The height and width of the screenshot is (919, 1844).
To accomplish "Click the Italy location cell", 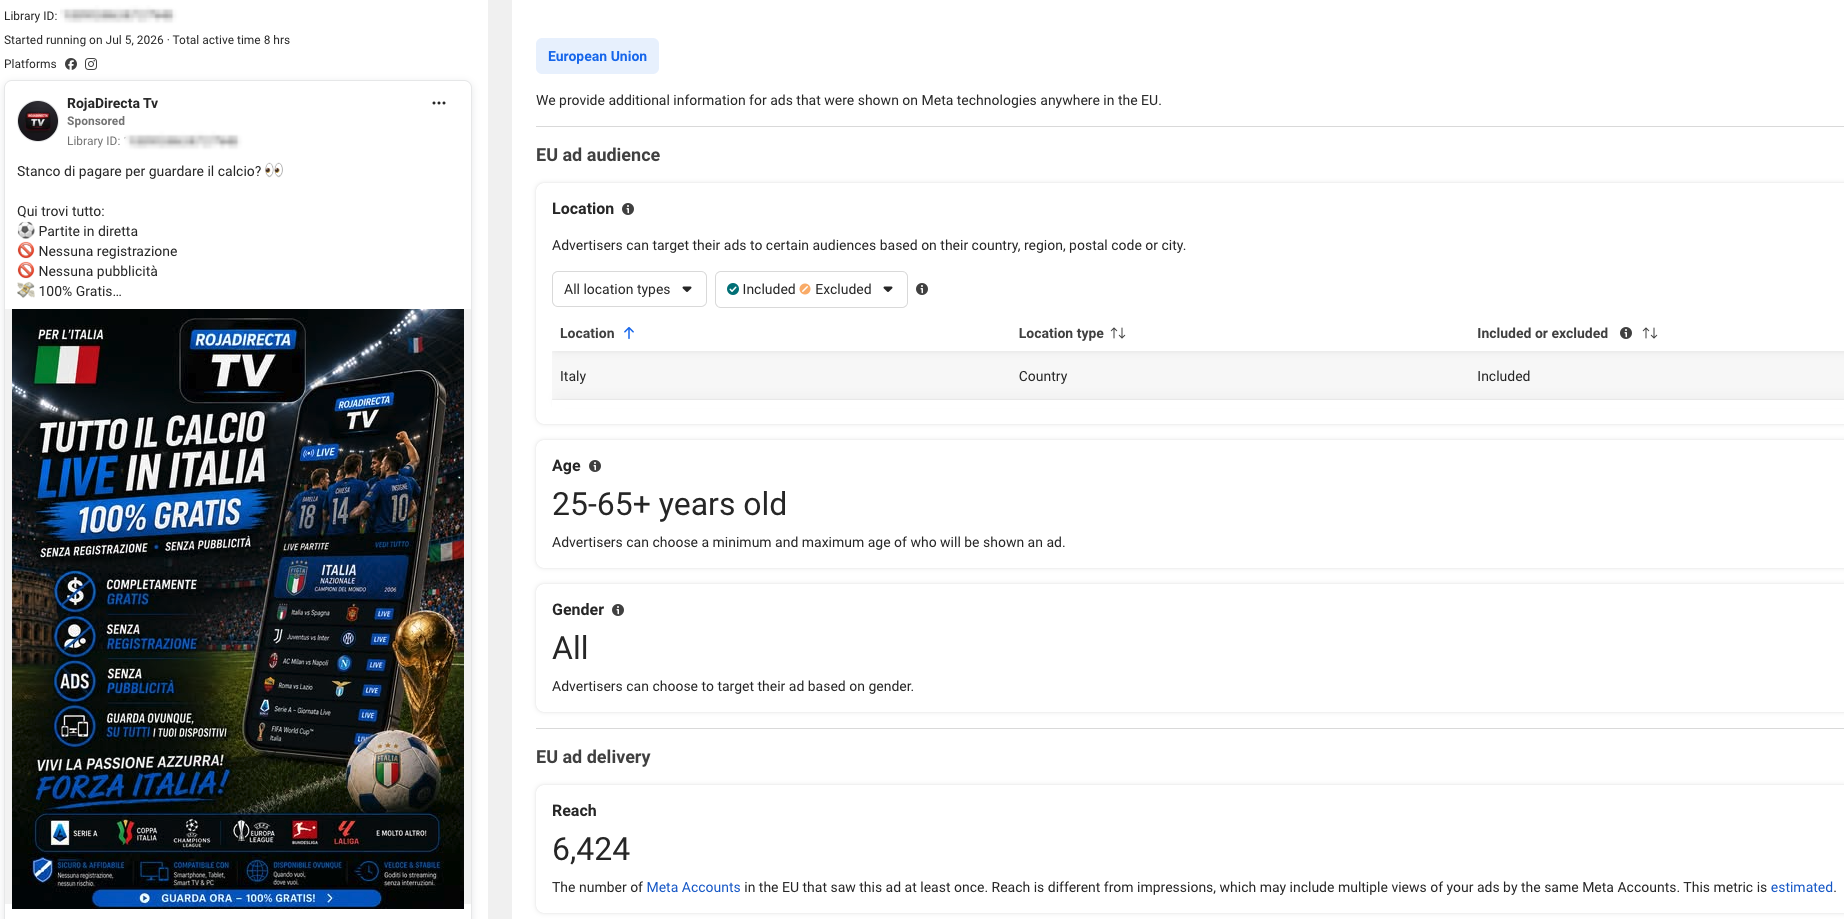I will click(573, 376).
